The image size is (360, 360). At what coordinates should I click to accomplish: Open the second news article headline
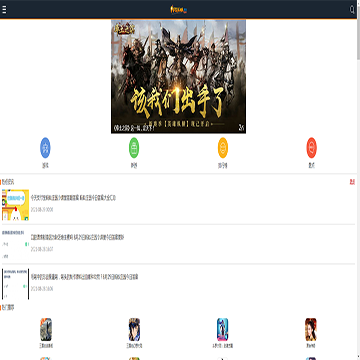click(x=77, y=238)
